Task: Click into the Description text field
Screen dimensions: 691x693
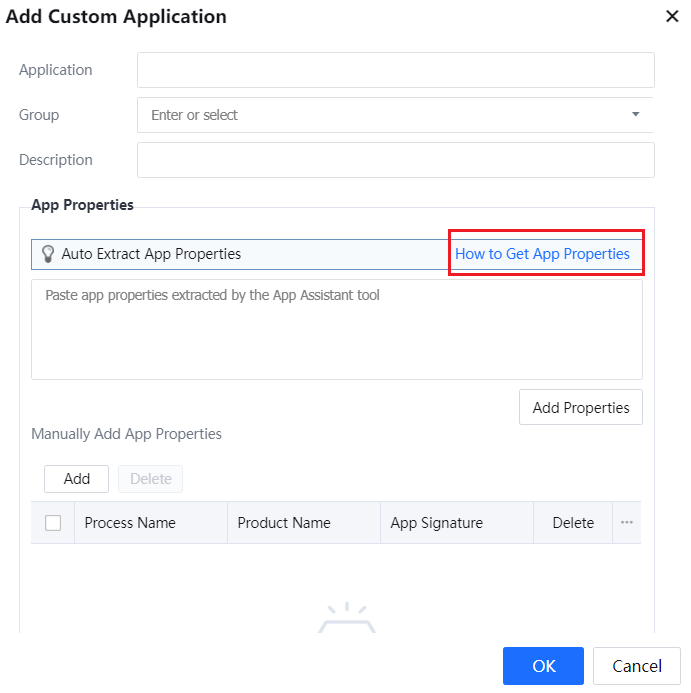Action: [395, 160]
